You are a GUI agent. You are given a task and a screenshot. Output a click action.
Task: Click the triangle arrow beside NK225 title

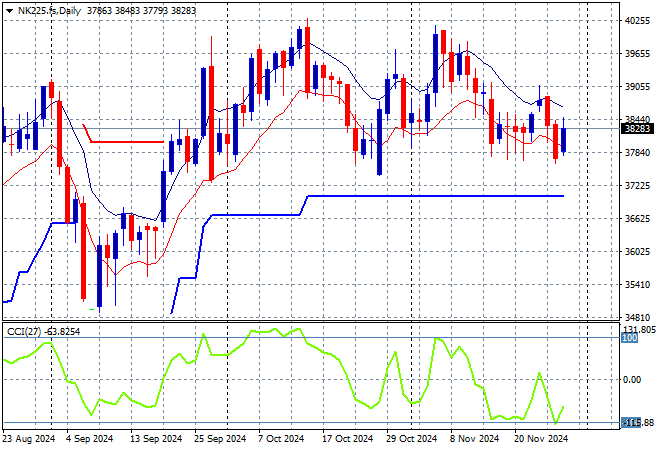[9, 9]
